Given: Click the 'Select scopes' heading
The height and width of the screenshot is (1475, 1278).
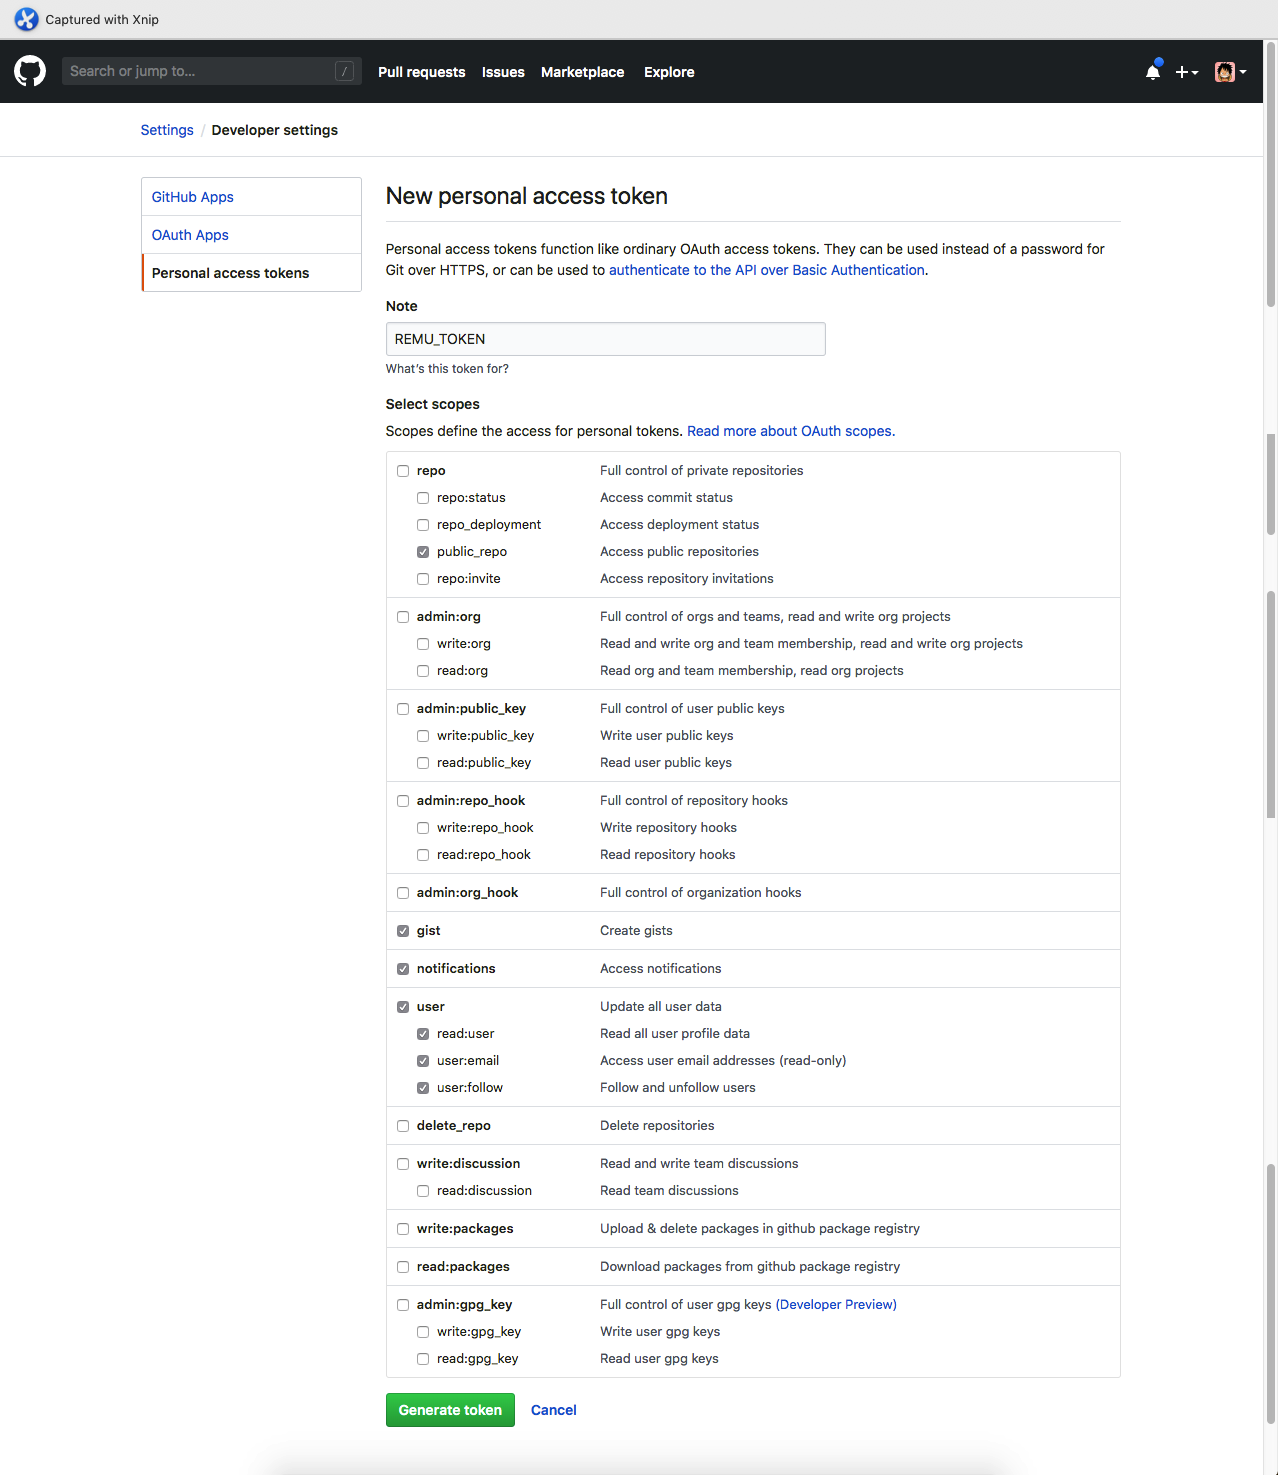Looking at the screenshot, I should coord(433,404).
